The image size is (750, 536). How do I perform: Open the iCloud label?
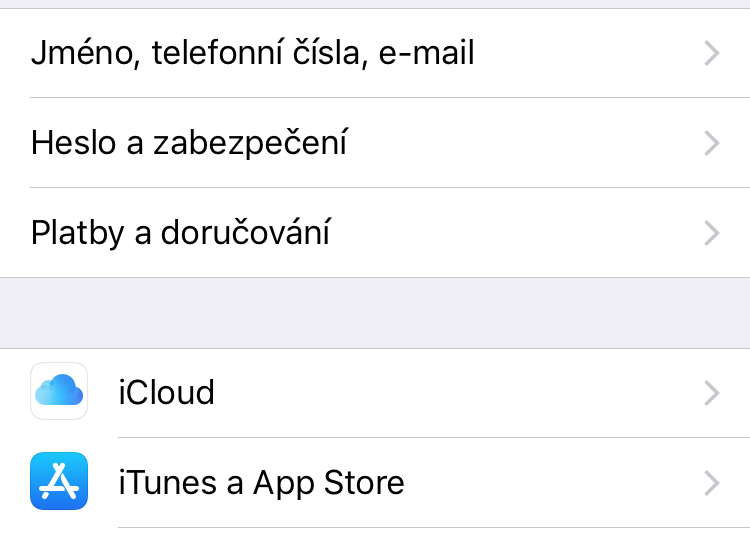166,392
